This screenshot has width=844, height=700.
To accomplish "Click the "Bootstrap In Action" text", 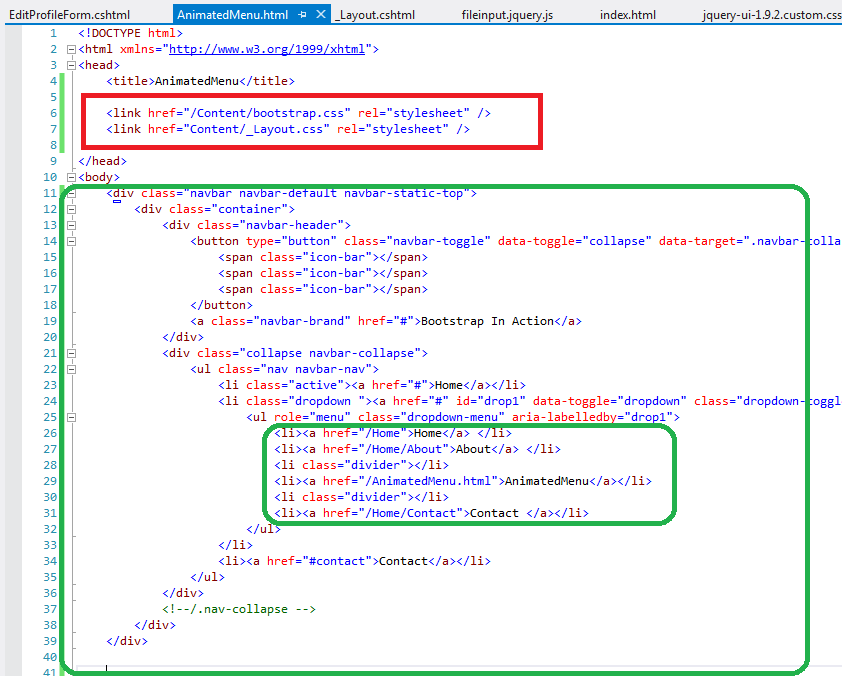I will [x=487, y=321].
